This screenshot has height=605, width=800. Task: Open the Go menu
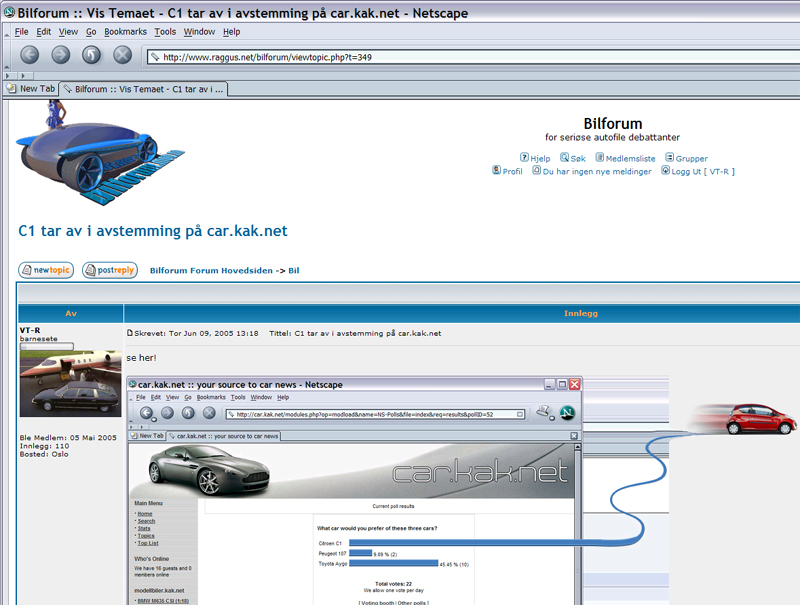coord(91,32)
